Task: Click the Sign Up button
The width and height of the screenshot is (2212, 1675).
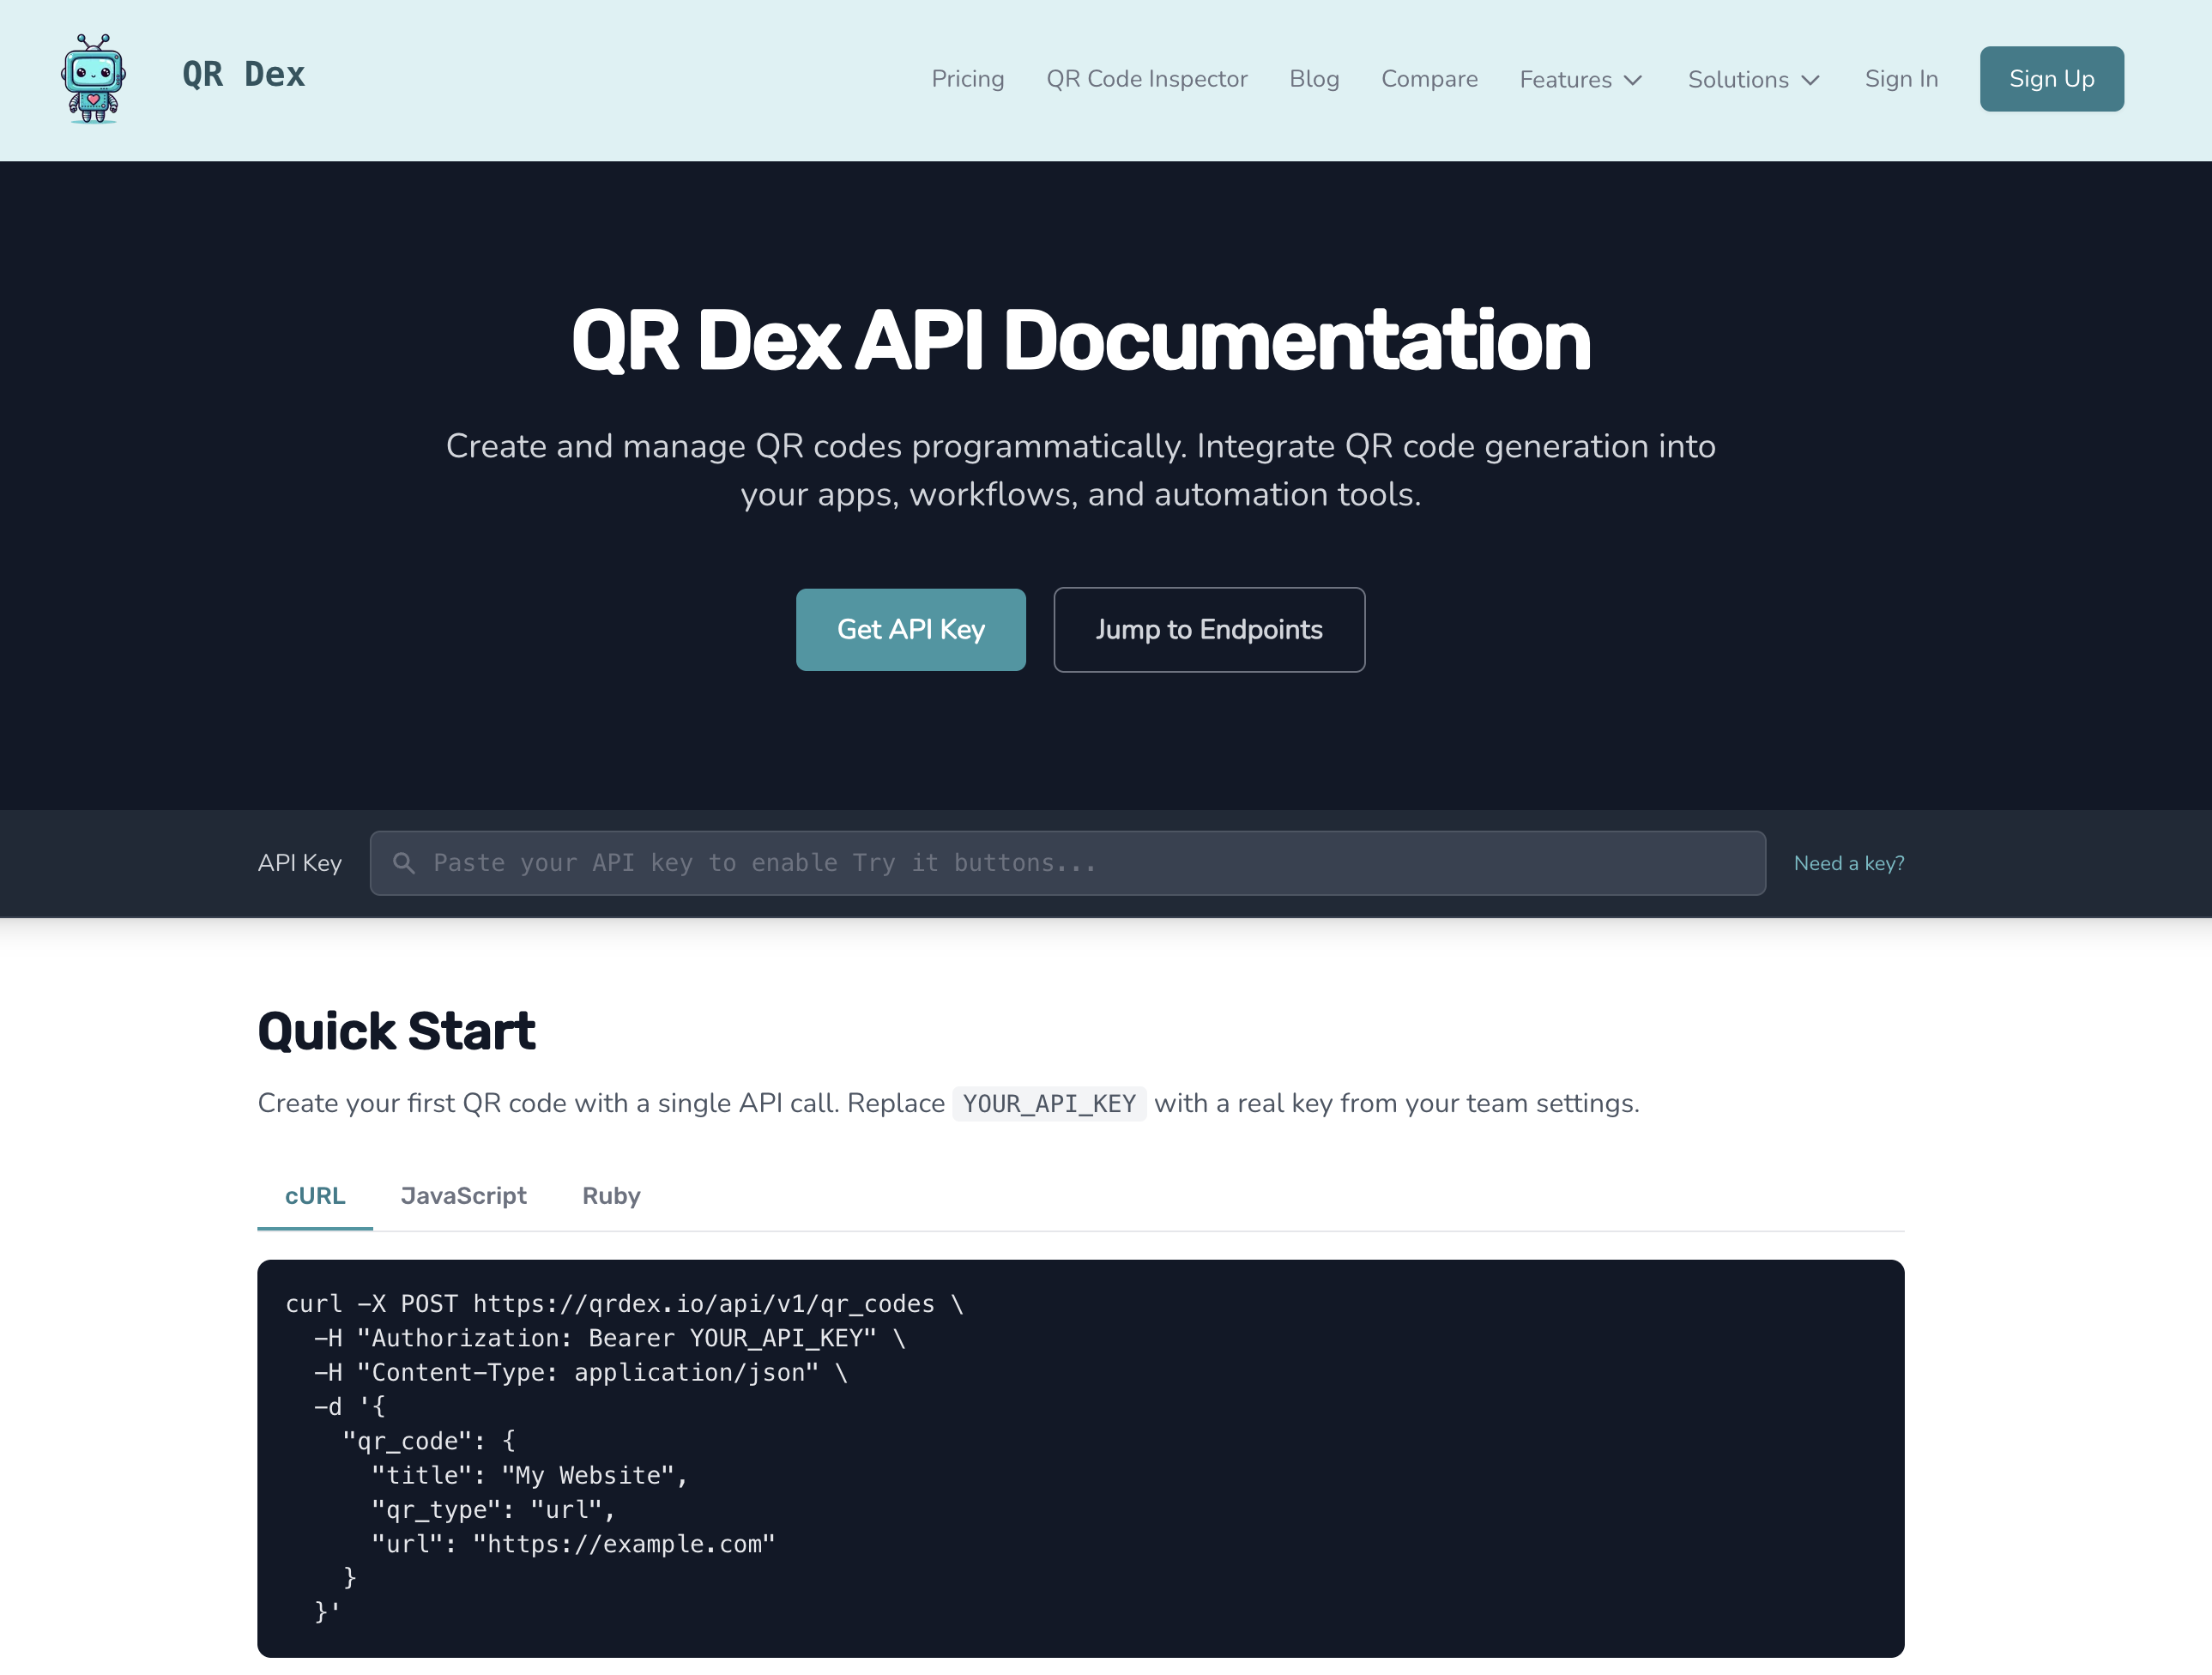Action: (2051, 79)
